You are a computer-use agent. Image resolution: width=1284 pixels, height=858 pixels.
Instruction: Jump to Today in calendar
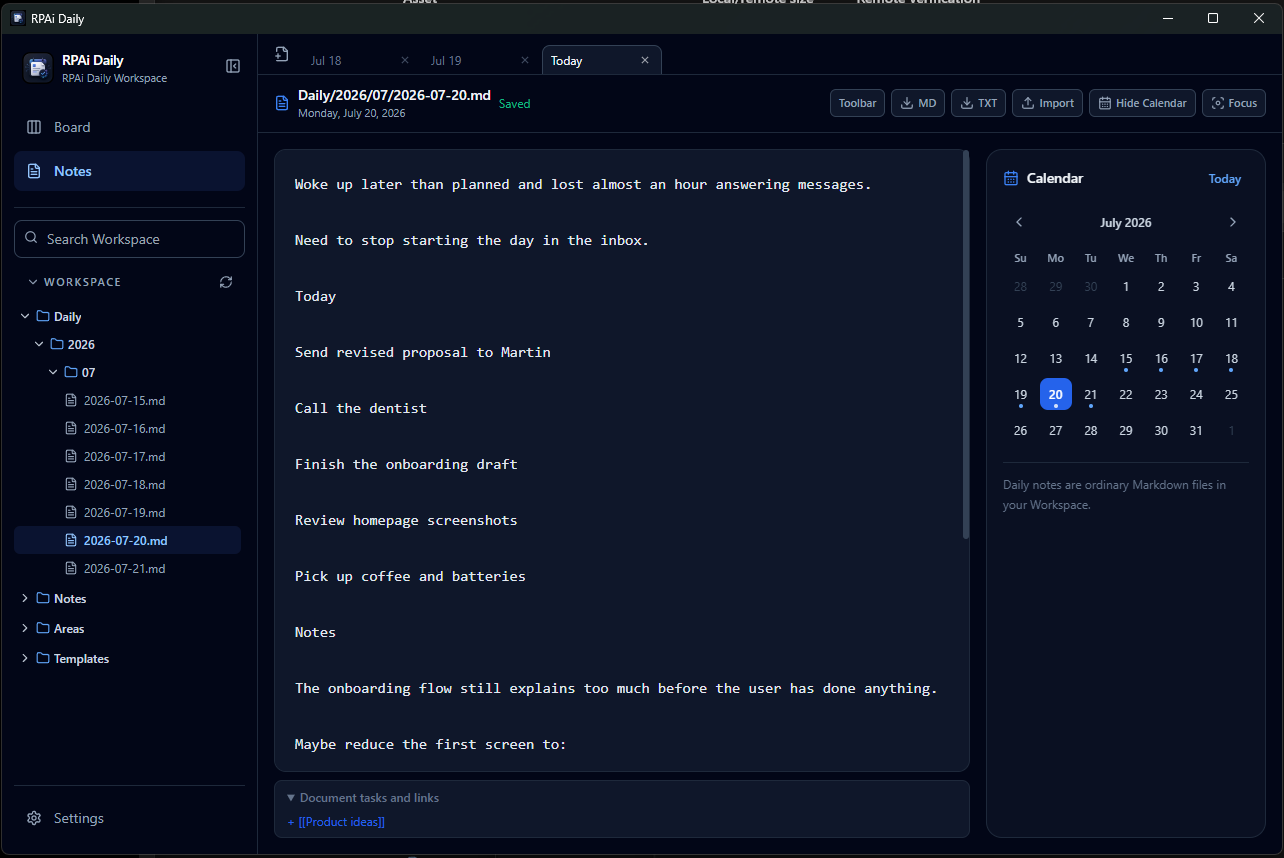[x=1224, y=179]
